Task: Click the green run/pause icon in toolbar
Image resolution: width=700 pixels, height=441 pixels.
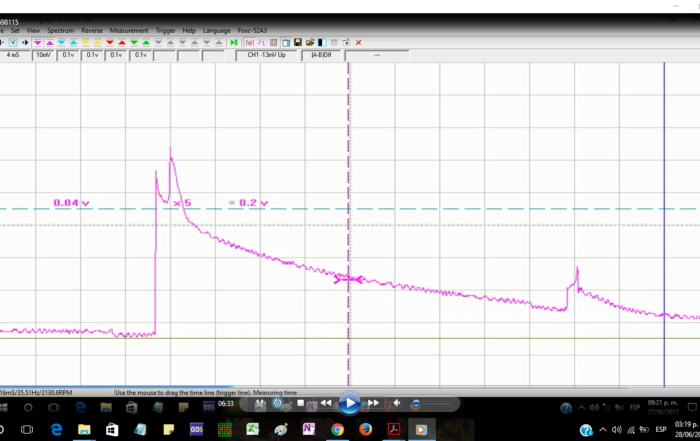Action: pos(234,43)
